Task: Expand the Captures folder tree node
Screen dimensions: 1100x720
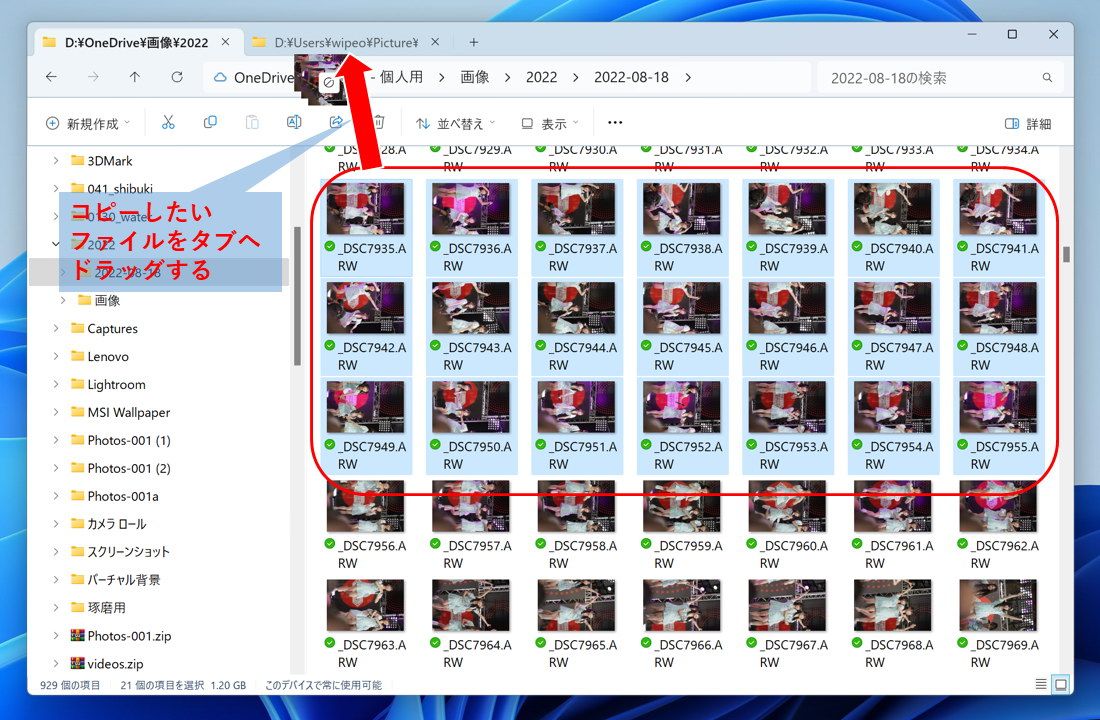Action: click(x=56, y=328)
